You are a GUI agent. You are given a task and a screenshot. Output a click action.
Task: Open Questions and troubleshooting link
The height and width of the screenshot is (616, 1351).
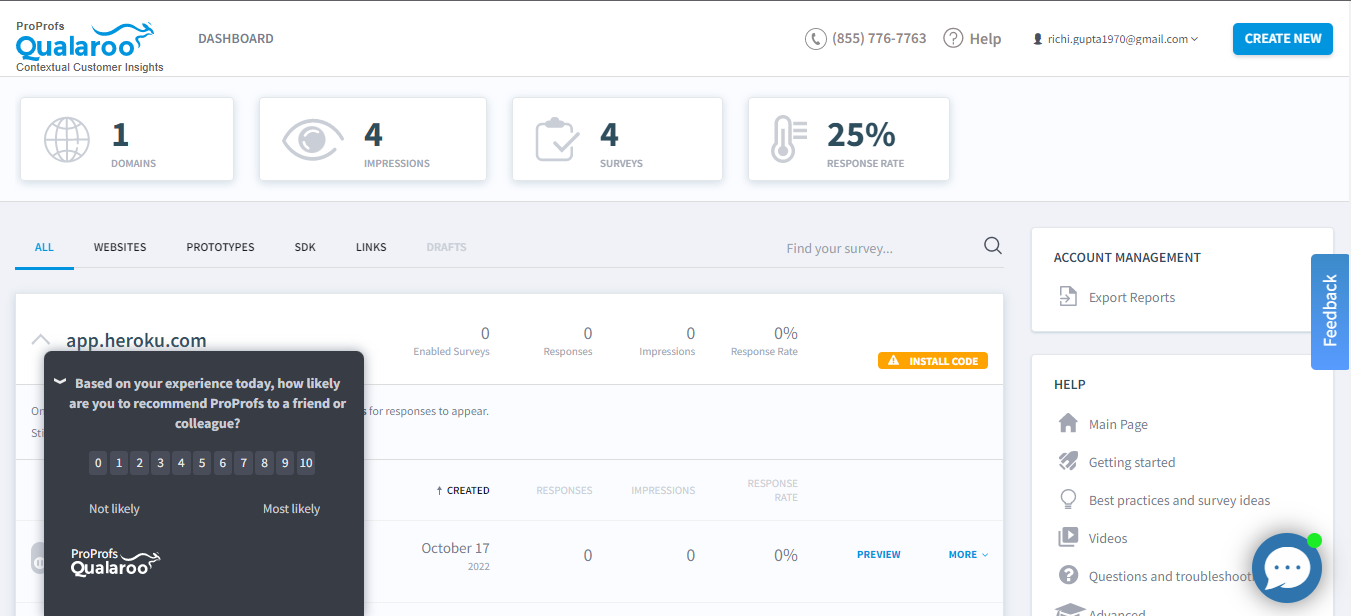(1171, 576)
